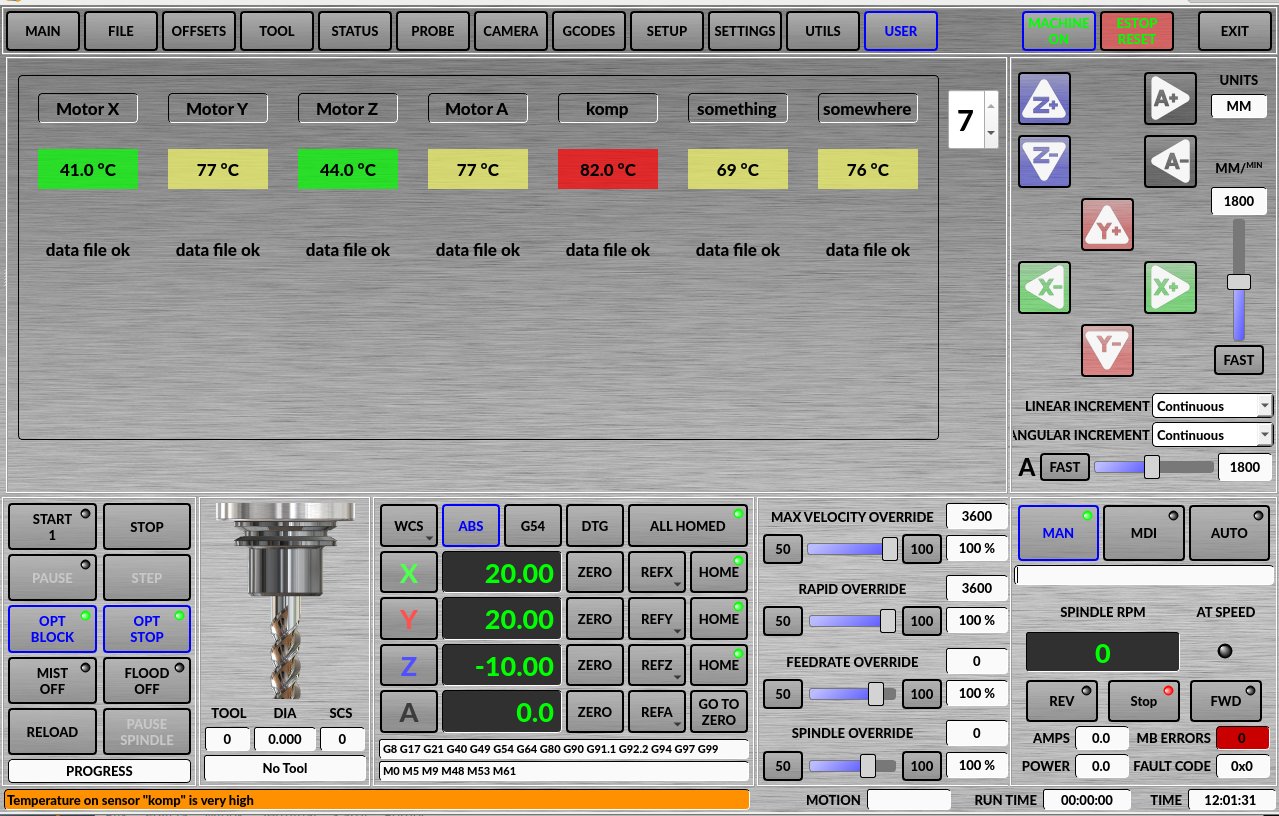The width and height of the screenshot is (1279, 816).
Task: Open the UTILS tab
Action: coord(823,31)
